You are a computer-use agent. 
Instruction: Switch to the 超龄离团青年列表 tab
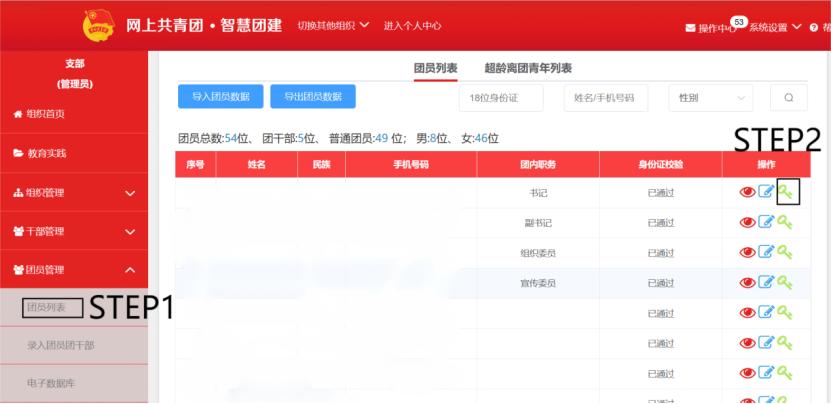tap(528, 68)
